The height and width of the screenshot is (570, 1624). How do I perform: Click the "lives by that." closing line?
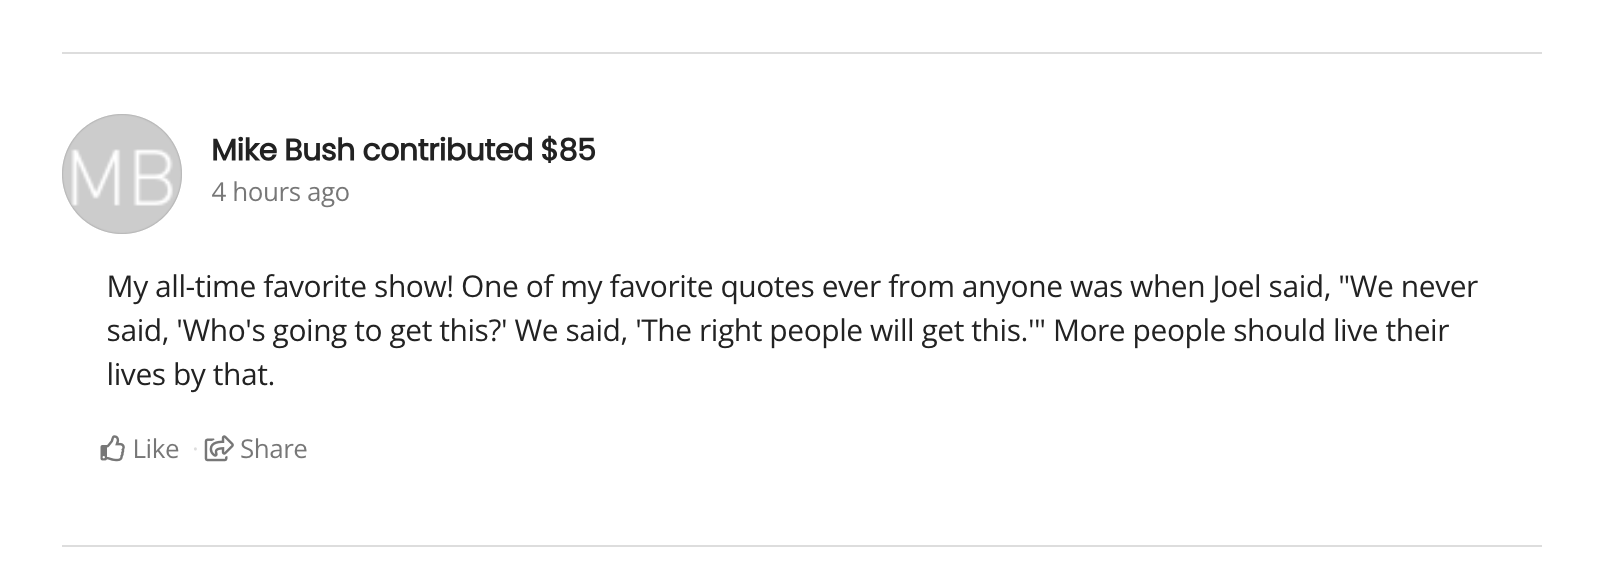tap(190, 375)
